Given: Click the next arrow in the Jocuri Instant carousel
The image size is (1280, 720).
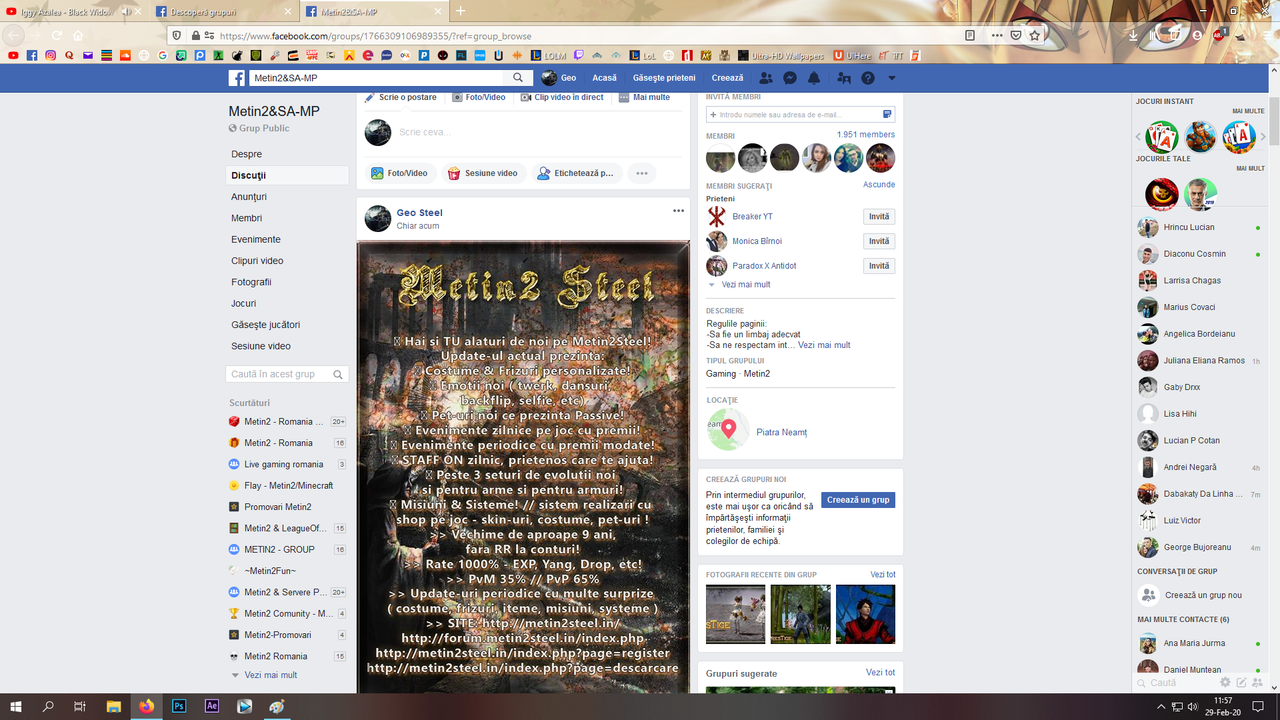Looking at the screenshot, I should pos(1265,137).
